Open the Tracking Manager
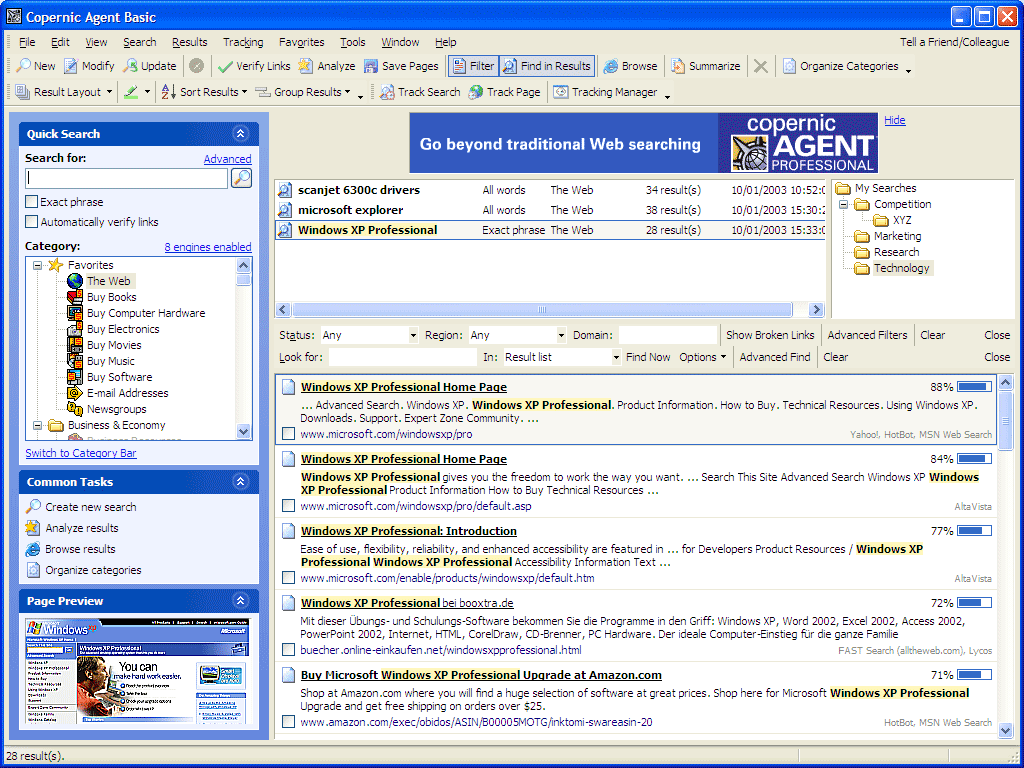 [605, 92]
